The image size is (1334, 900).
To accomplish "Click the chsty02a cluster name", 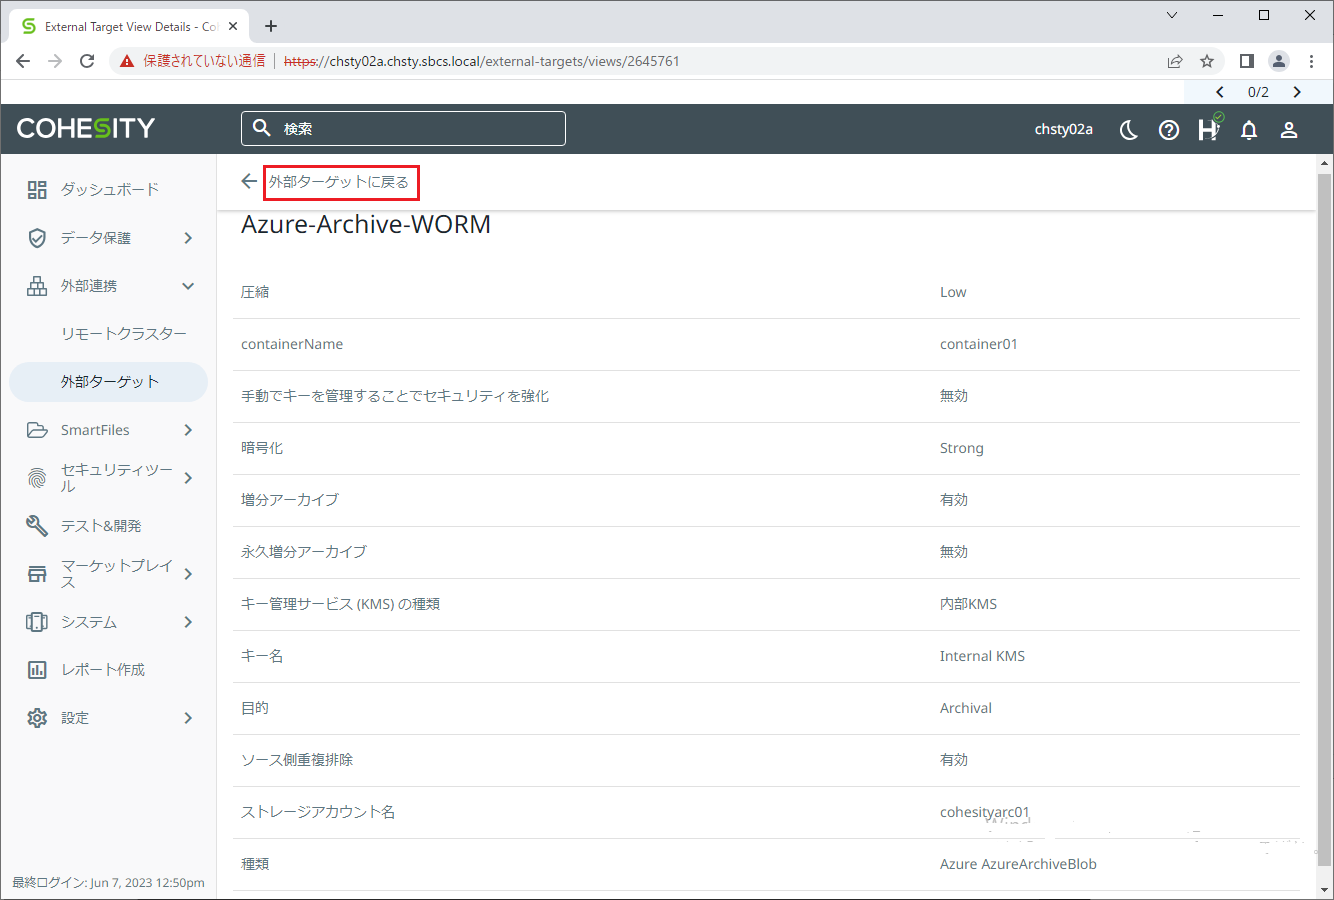I will point(1063,129).
